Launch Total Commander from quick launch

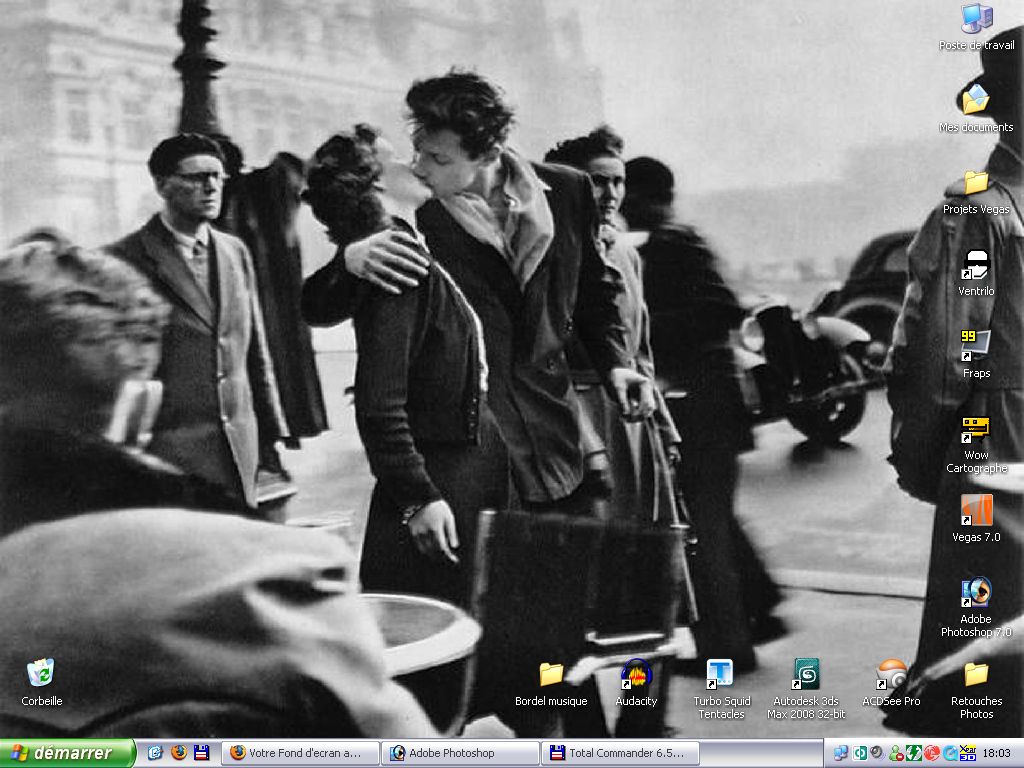click(202, 753)
